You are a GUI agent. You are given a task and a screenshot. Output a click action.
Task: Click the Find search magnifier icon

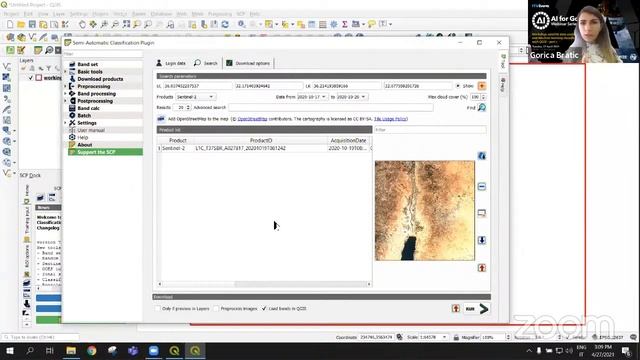482,107
